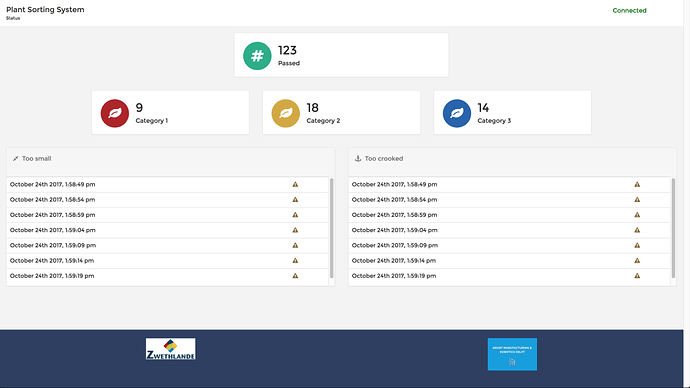This screenshot has height=388, width=690.
Task: Click the green hash Passed icon
Action: [257, 56]
